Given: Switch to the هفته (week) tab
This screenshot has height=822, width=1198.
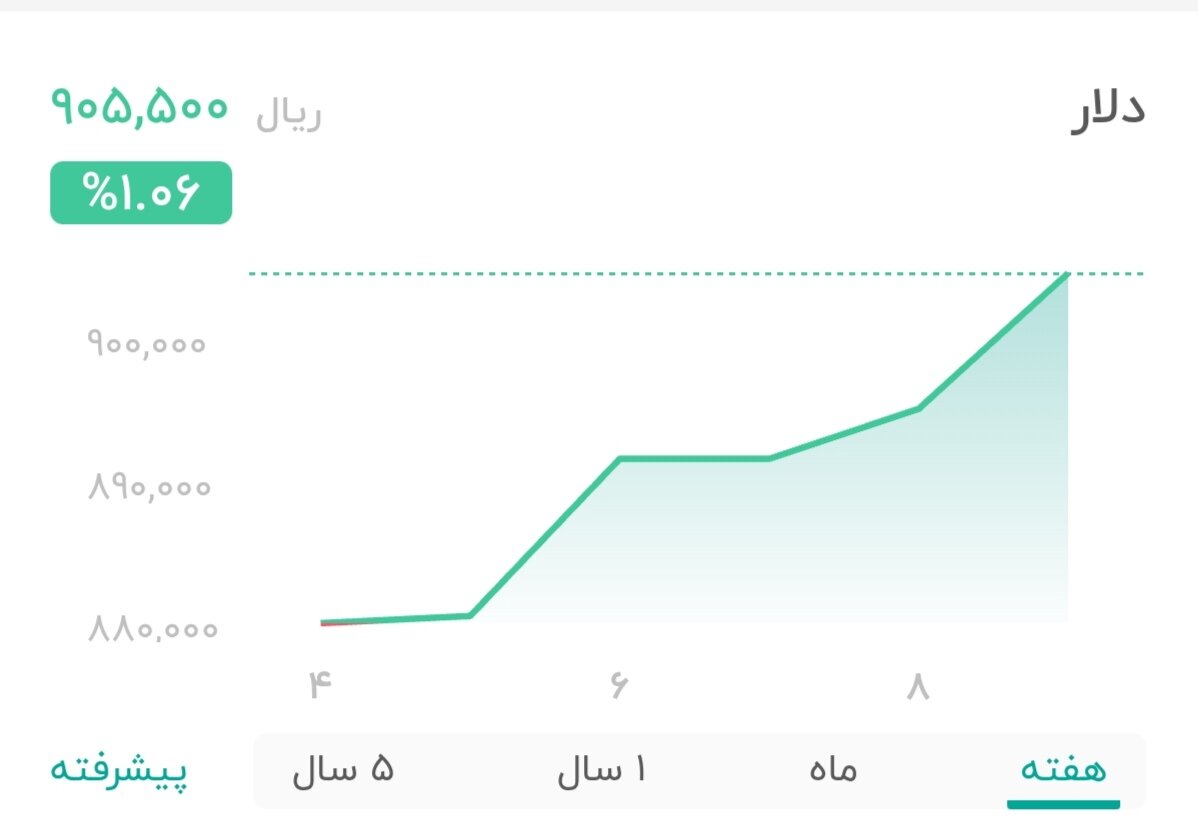Looking at the screenshot, I should click(x=1063, y=770).
